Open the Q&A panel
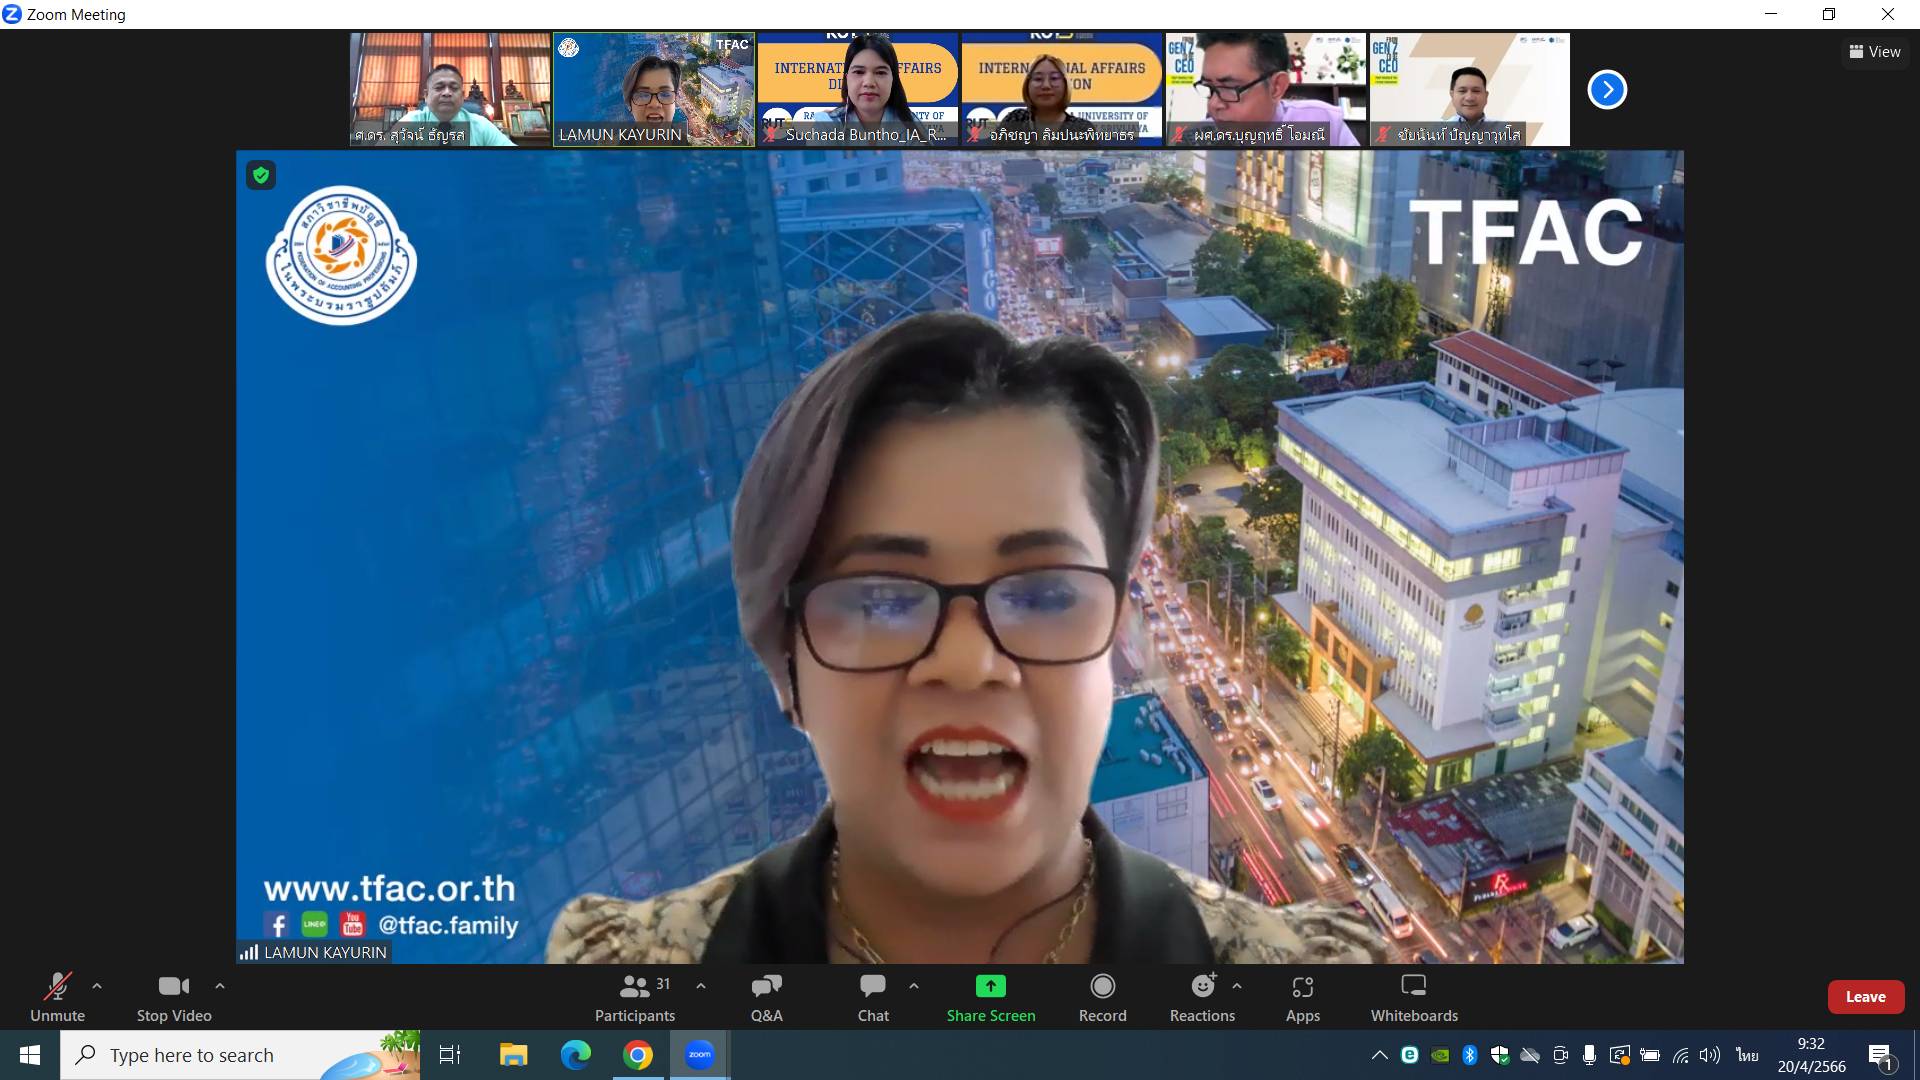The image size is (1920, 1080). [767, 997]
